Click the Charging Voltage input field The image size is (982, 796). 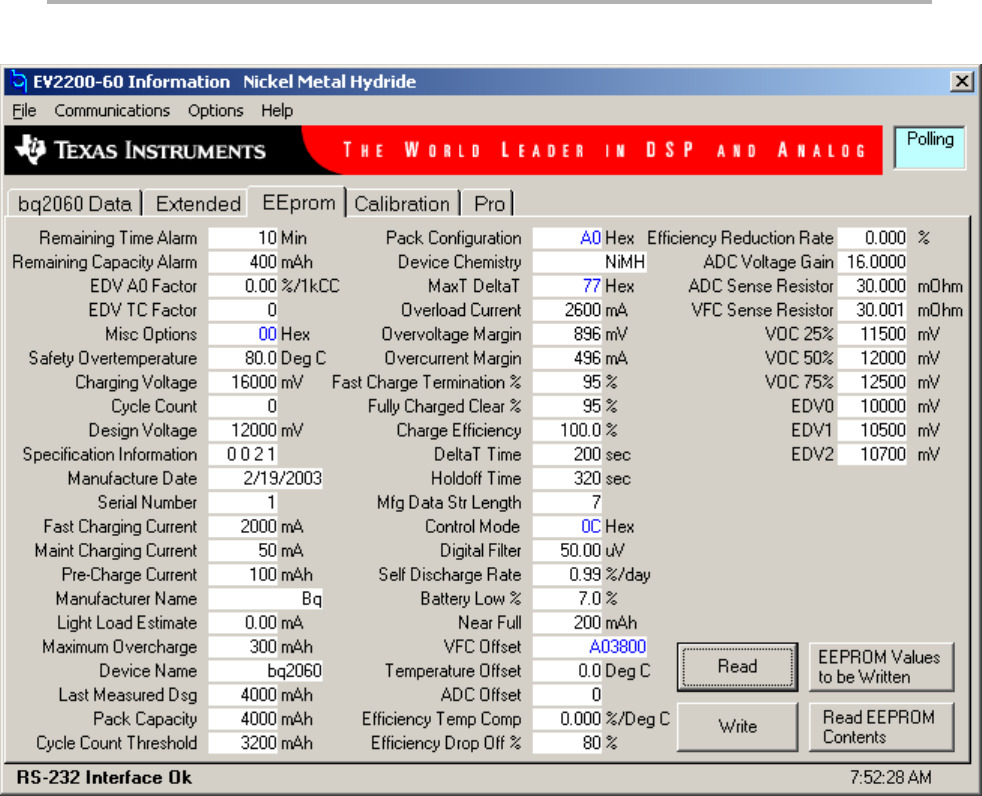[243, 383]
